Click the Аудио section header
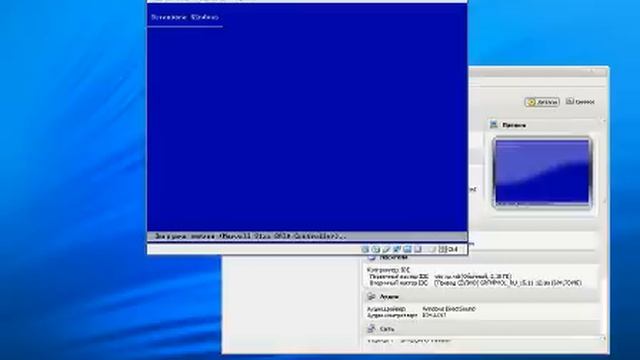This screenshot has height=360, width=640. click(482, 297)
